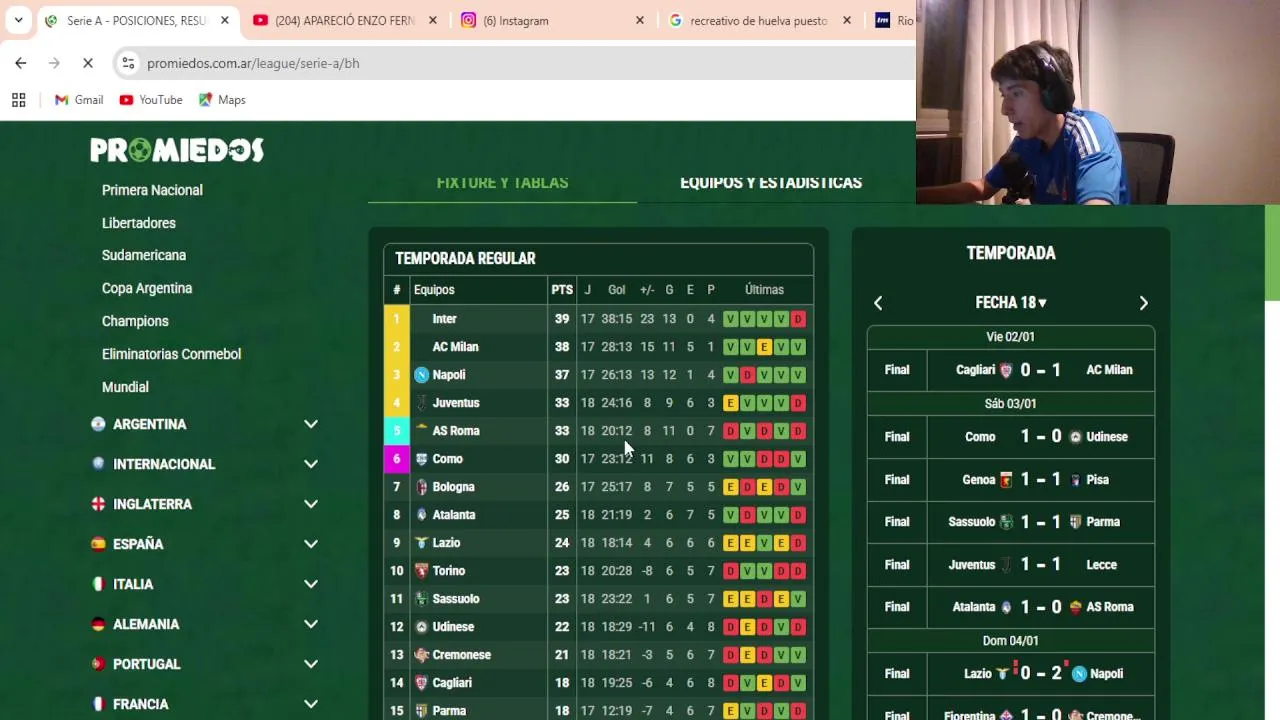
Task: Click the Bologna crest in standings table
Action: [422, 487]
